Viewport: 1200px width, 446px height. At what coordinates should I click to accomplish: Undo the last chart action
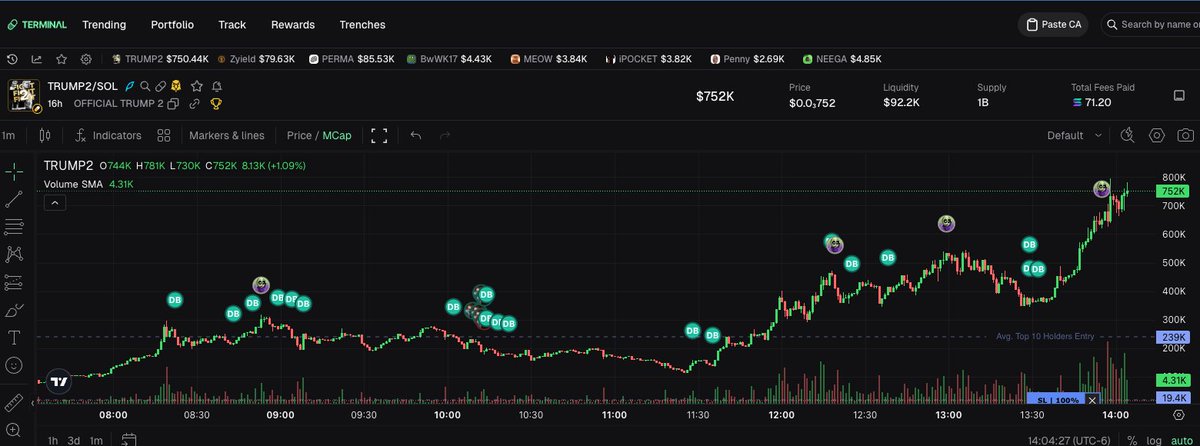416,135
